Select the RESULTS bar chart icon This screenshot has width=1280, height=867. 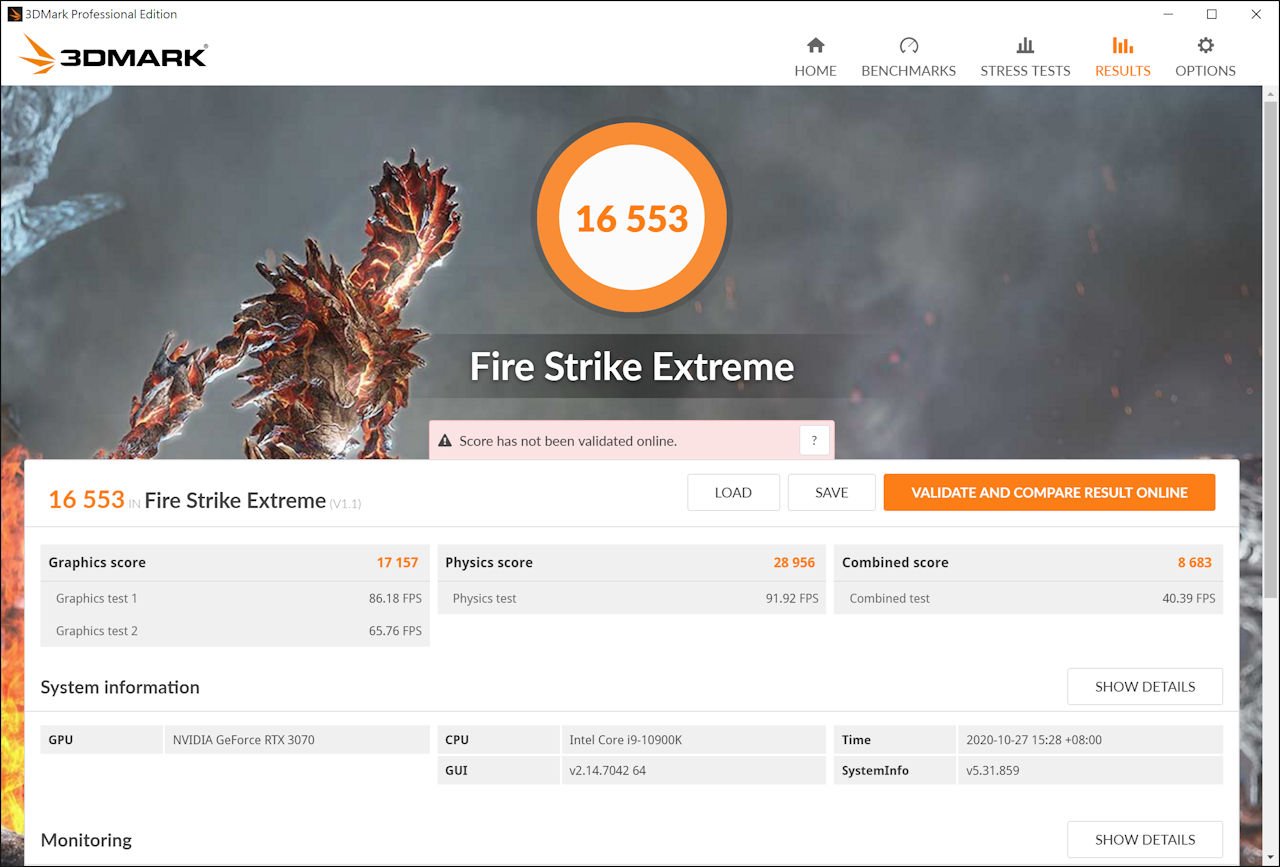(x=1122, y=45)
